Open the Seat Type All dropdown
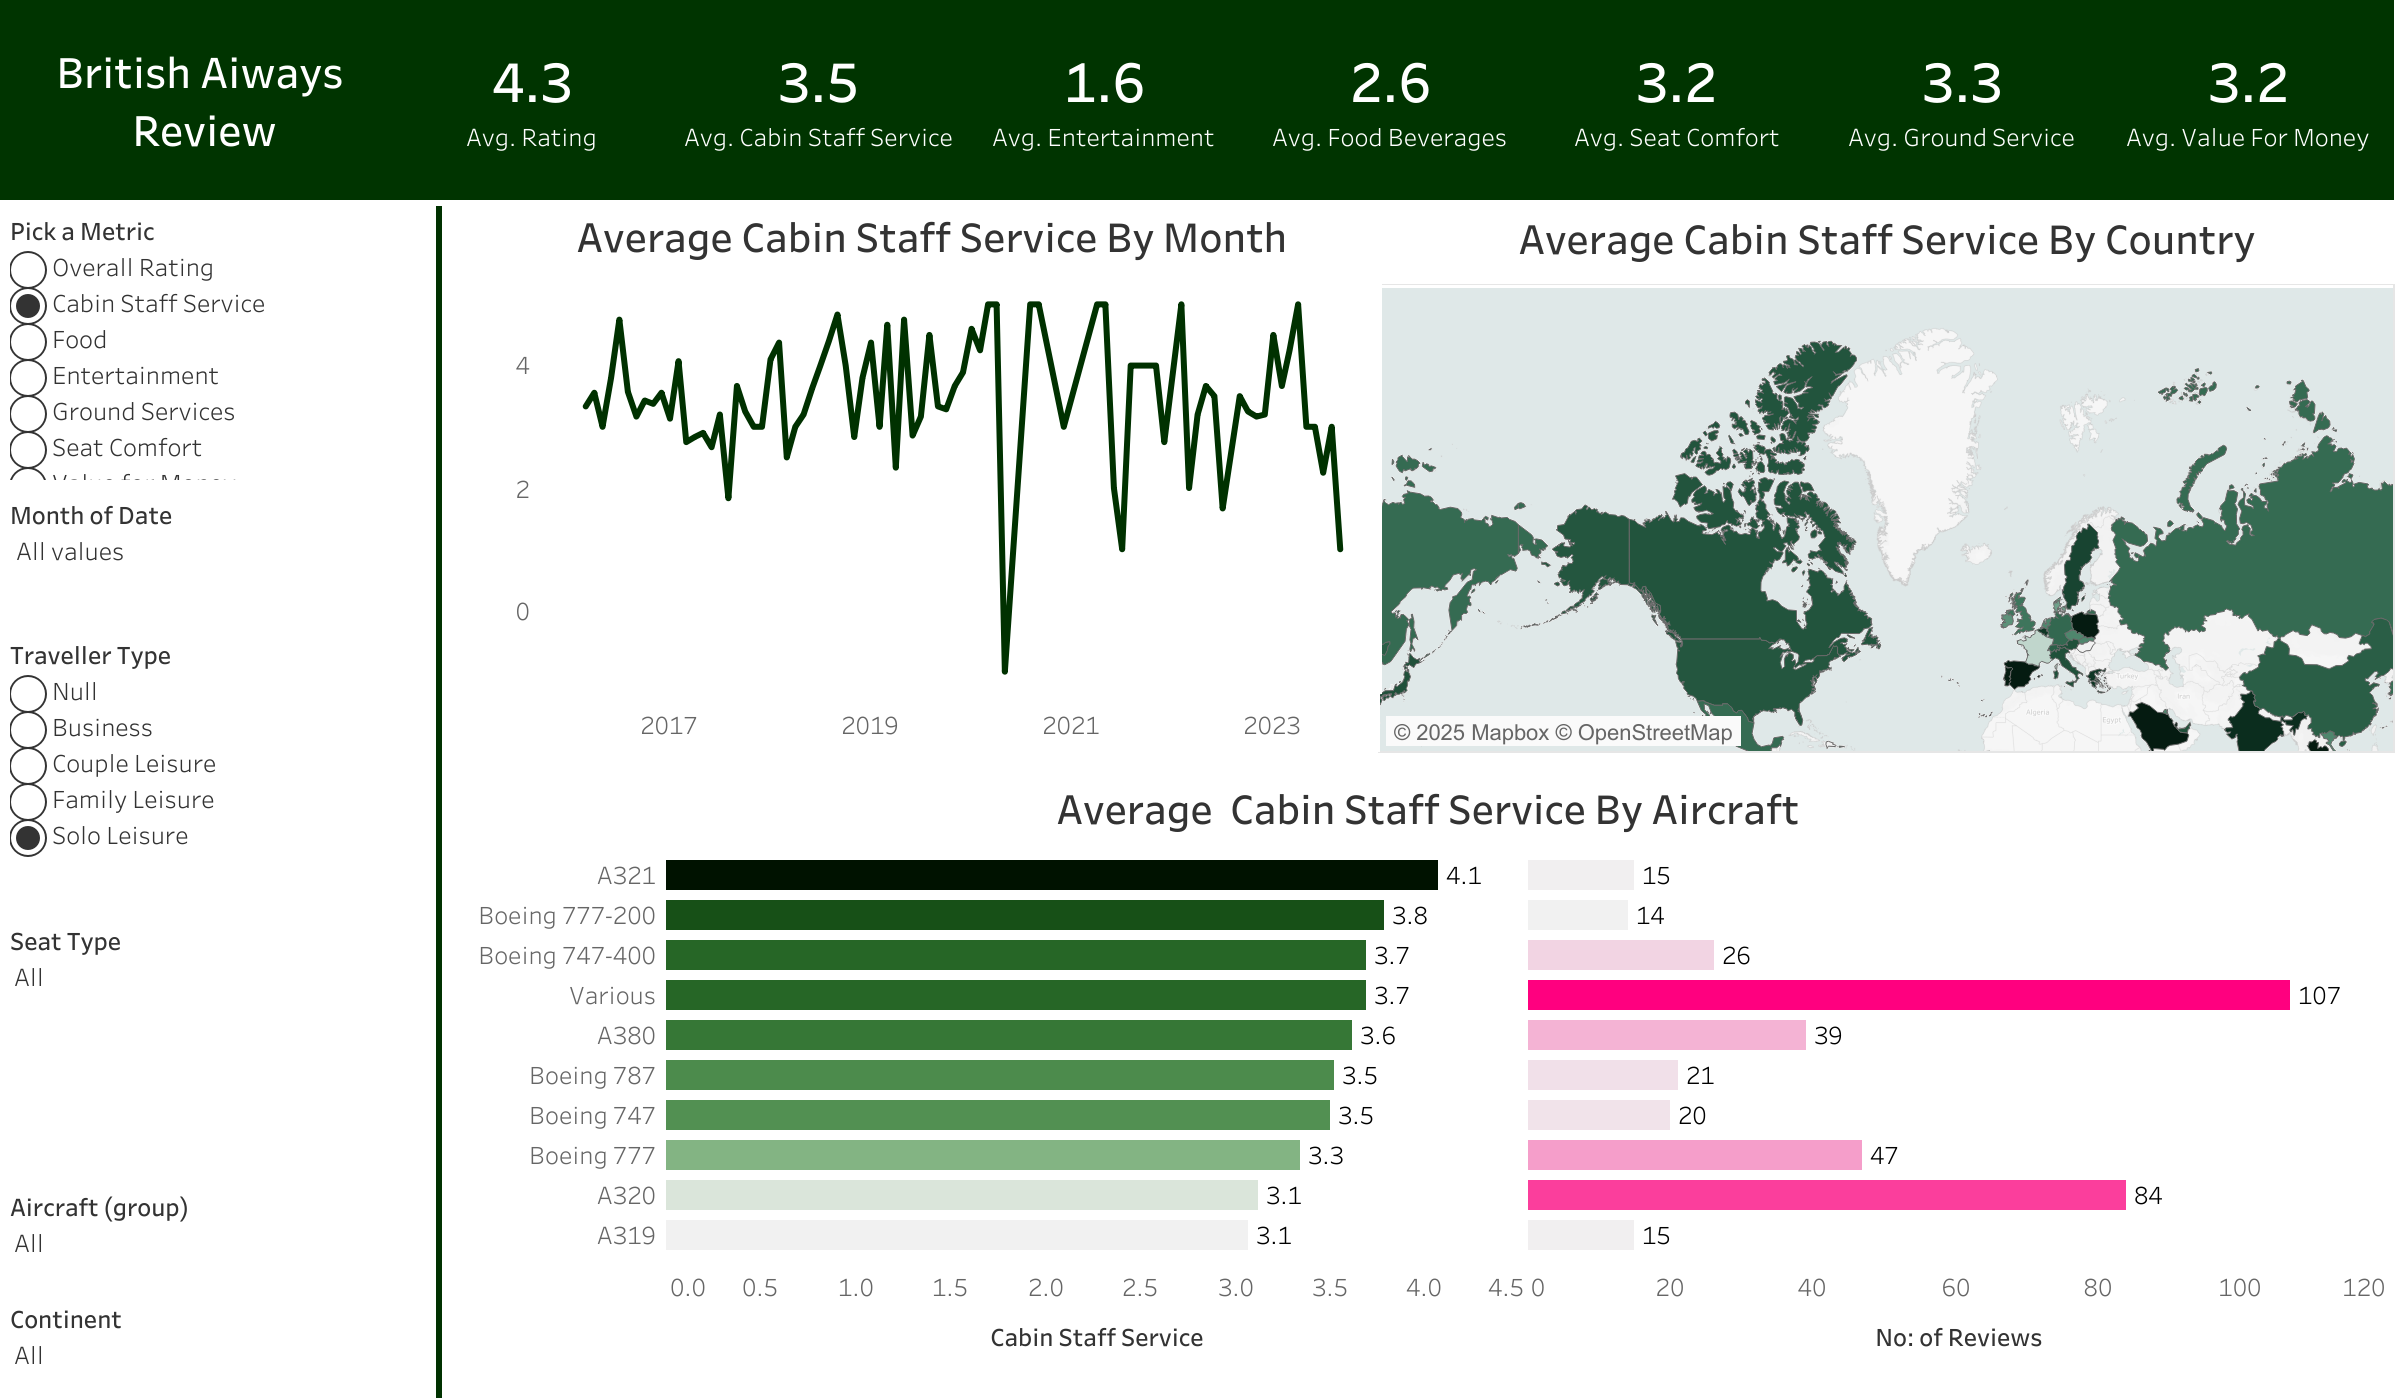The height and width of the screenshot is (1398, 2398). point(30,978)
